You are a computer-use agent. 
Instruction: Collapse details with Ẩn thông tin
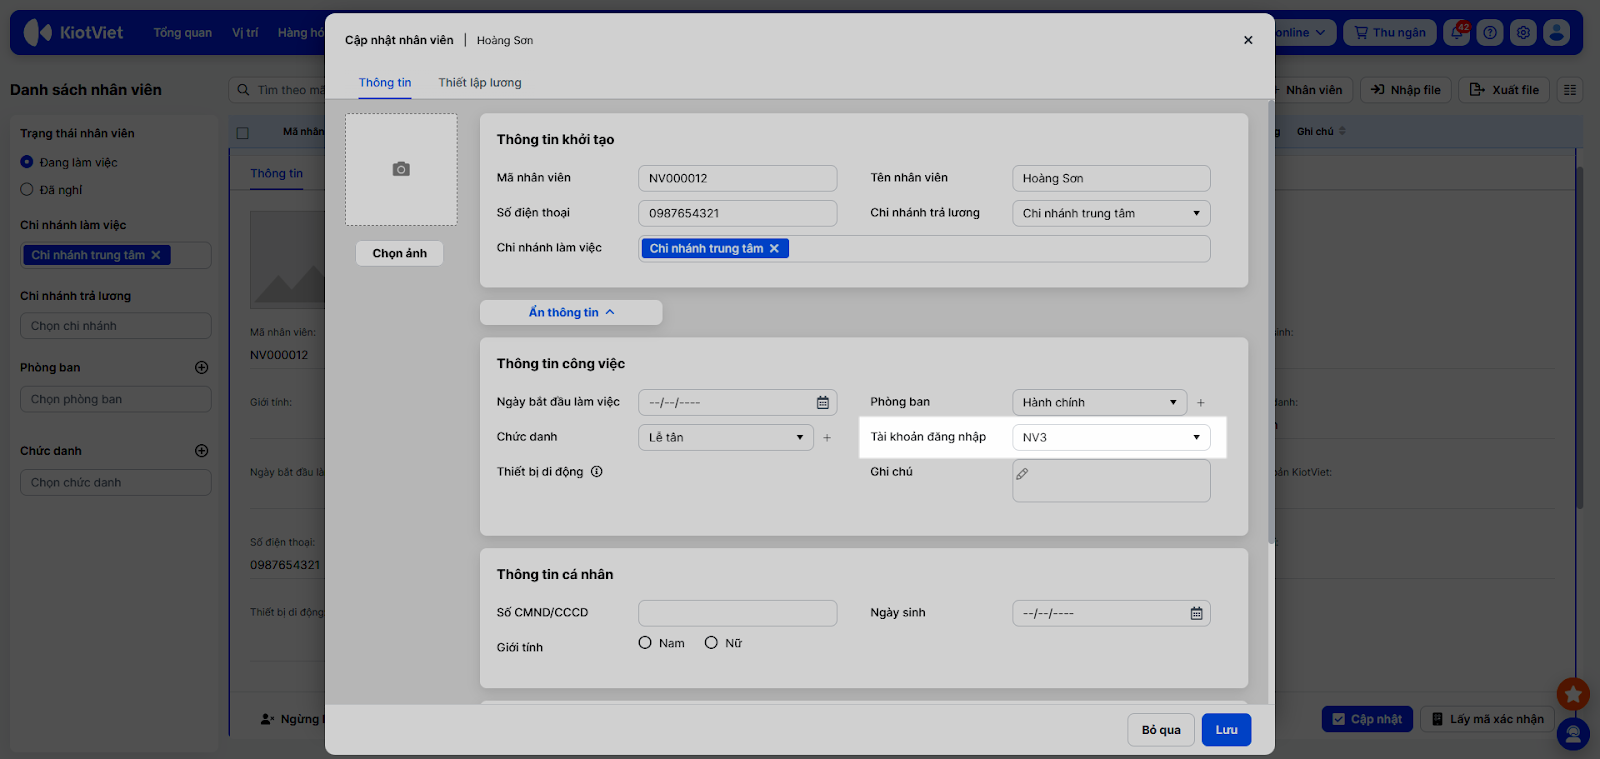coord(571,312)
